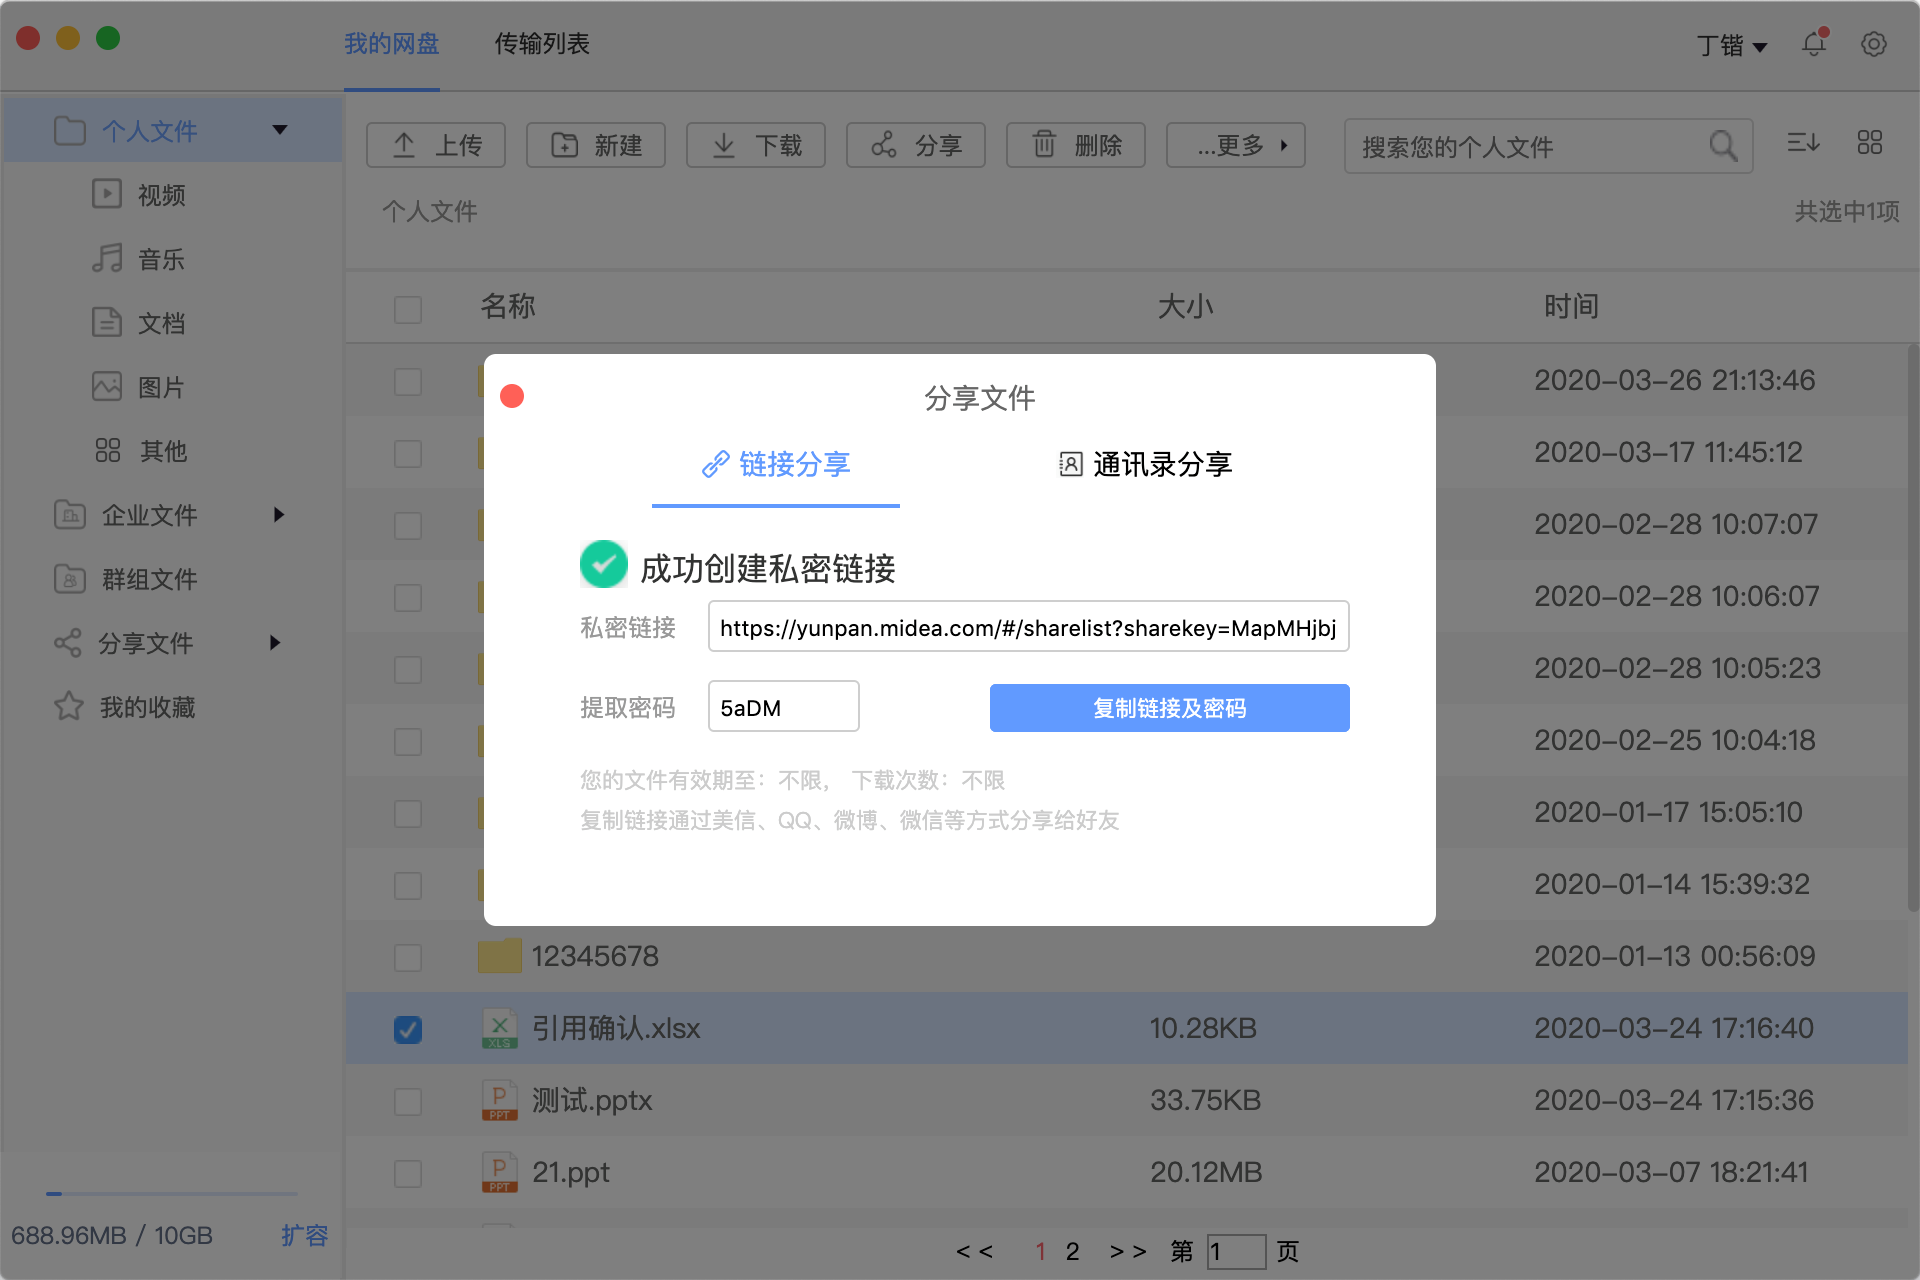This screenshot has height=1280, width=1920.
Task: Open the 丁锴 user dropdown
Action: 1732,45
